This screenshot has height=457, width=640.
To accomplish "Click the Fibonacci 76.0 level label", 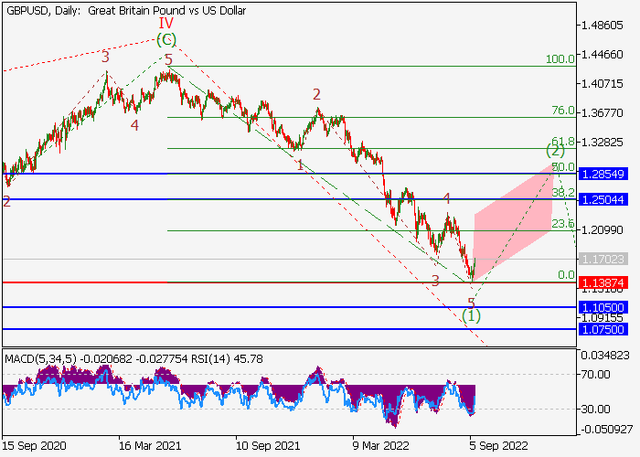I will pyautogui.click(x=563, y=111).
